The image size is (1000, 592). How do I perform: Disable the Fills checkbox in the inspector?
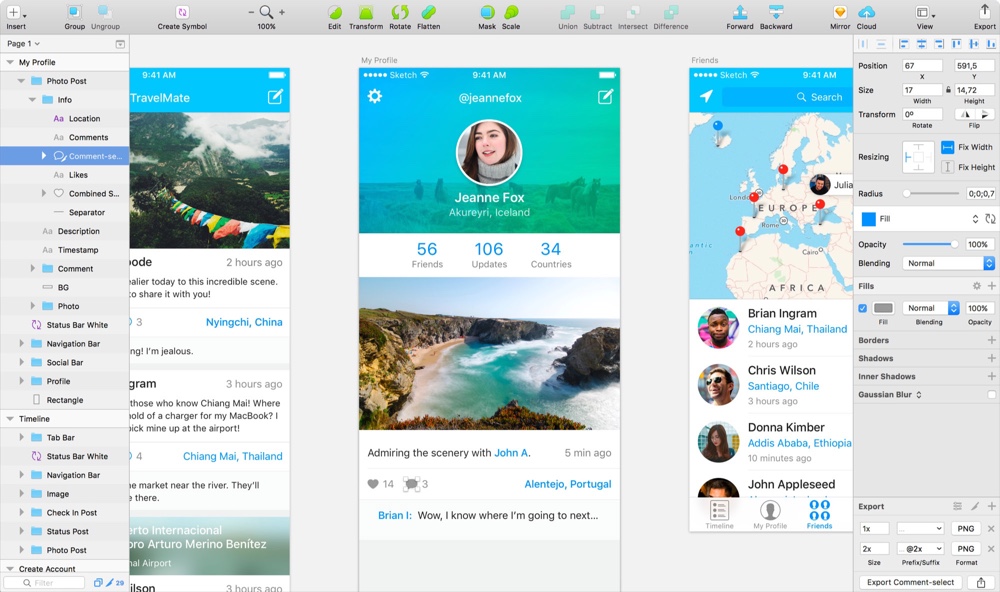862,308
